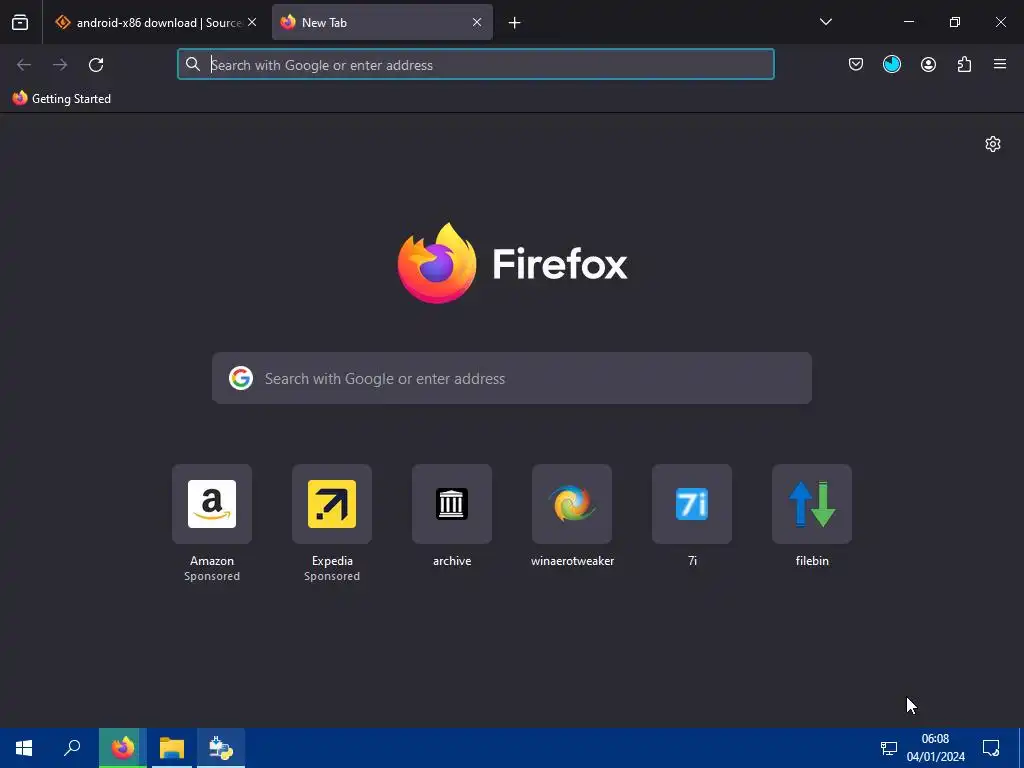Go forward one page
Screen dimensions: 1024x768
60,65
